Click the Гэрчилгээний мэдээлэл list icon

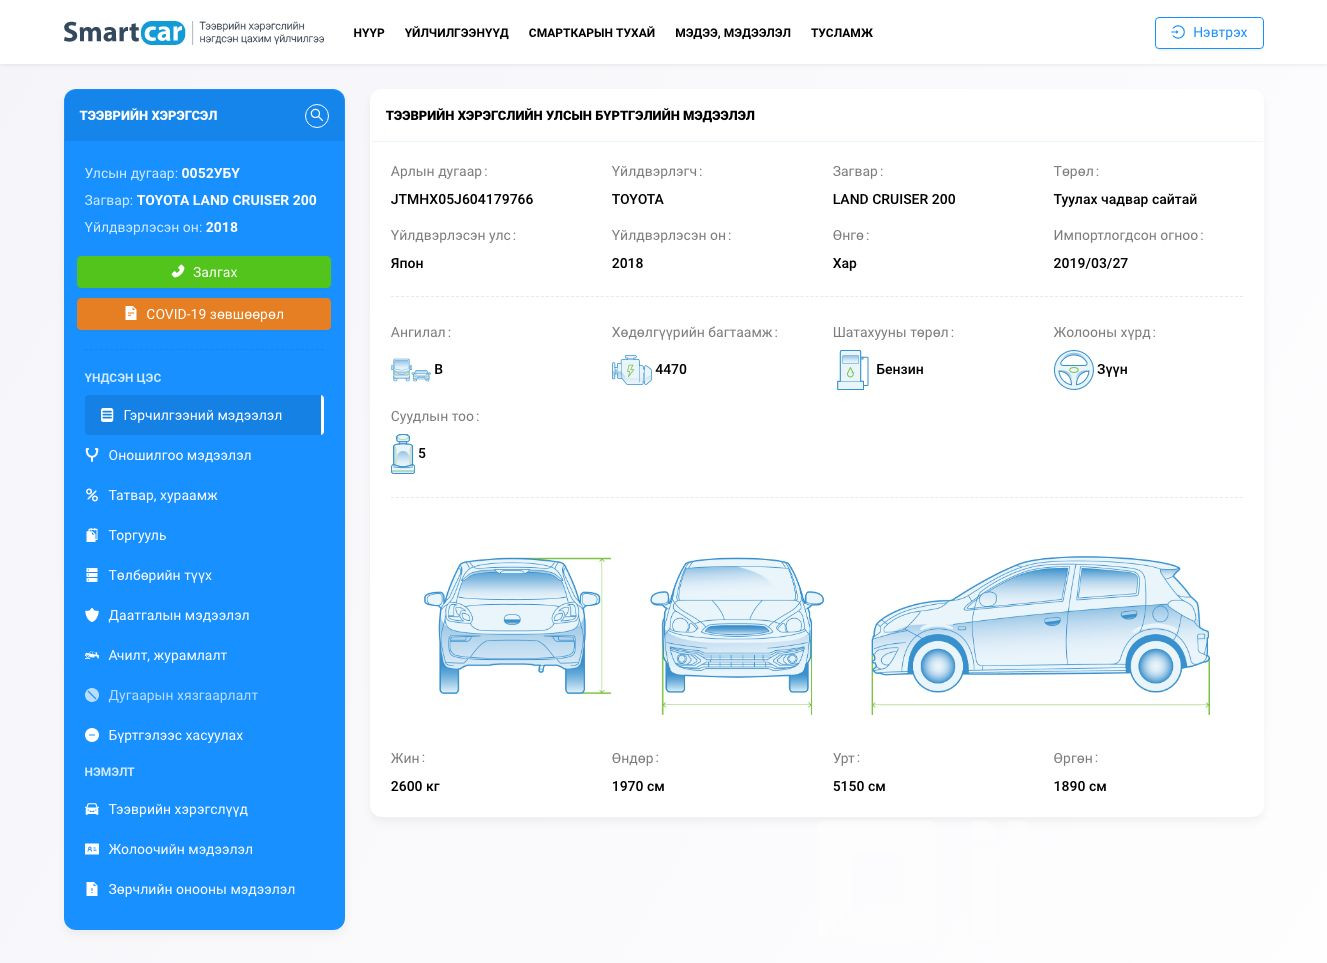click(107, 415)
